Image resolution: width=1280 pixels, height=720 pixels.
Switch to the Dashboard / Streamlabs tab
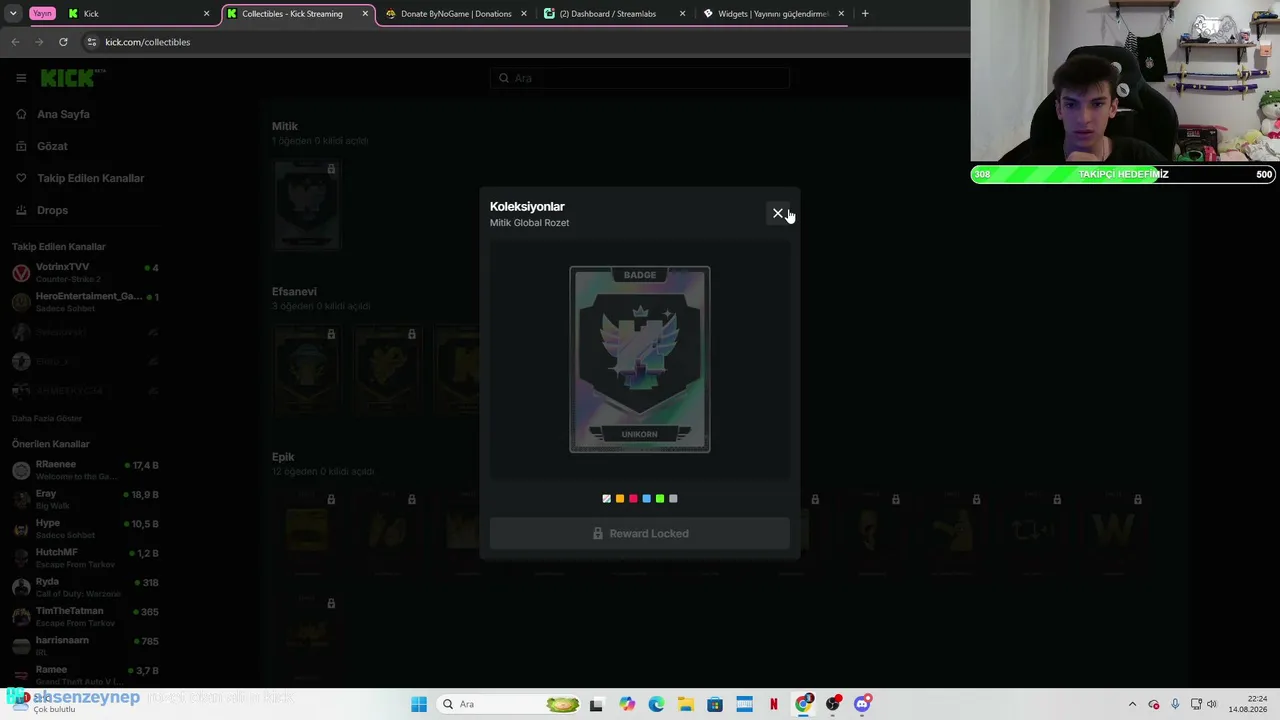click(x=615, y=14)
